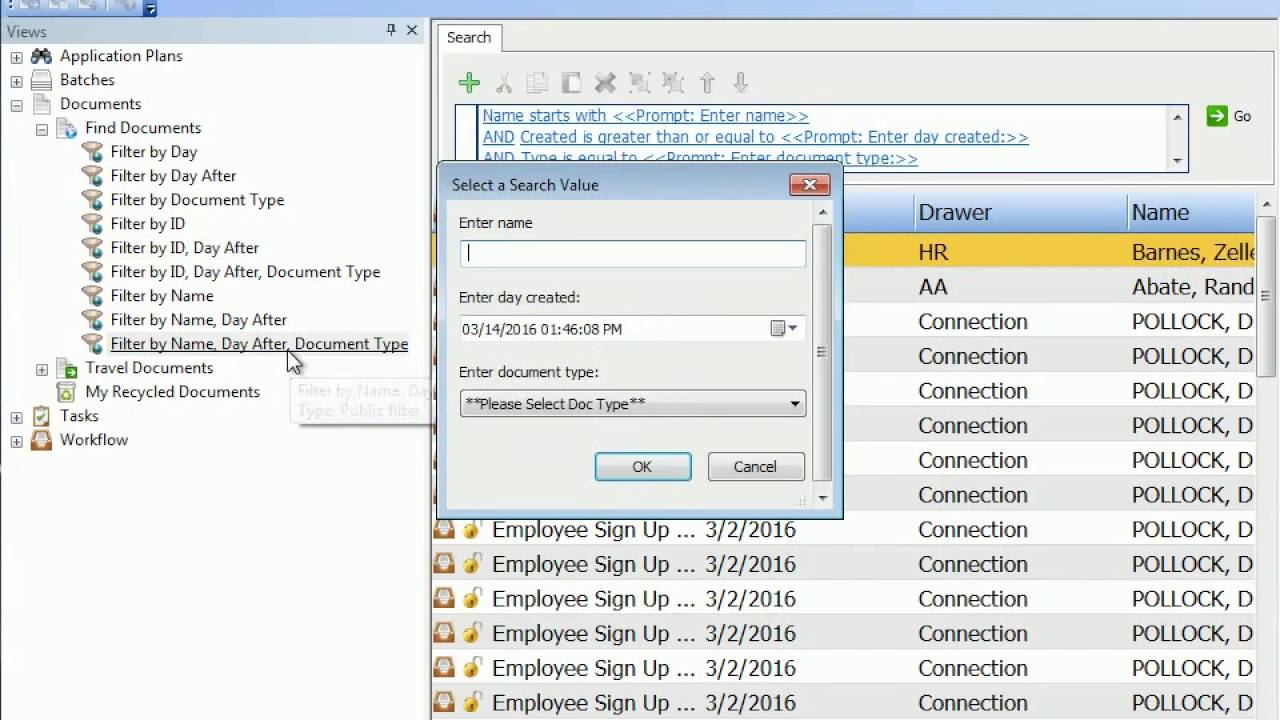Click the Cut scissors icon in search toolbar
The height and width of the screenshot is (720, 1280).
tap(504, 83)
